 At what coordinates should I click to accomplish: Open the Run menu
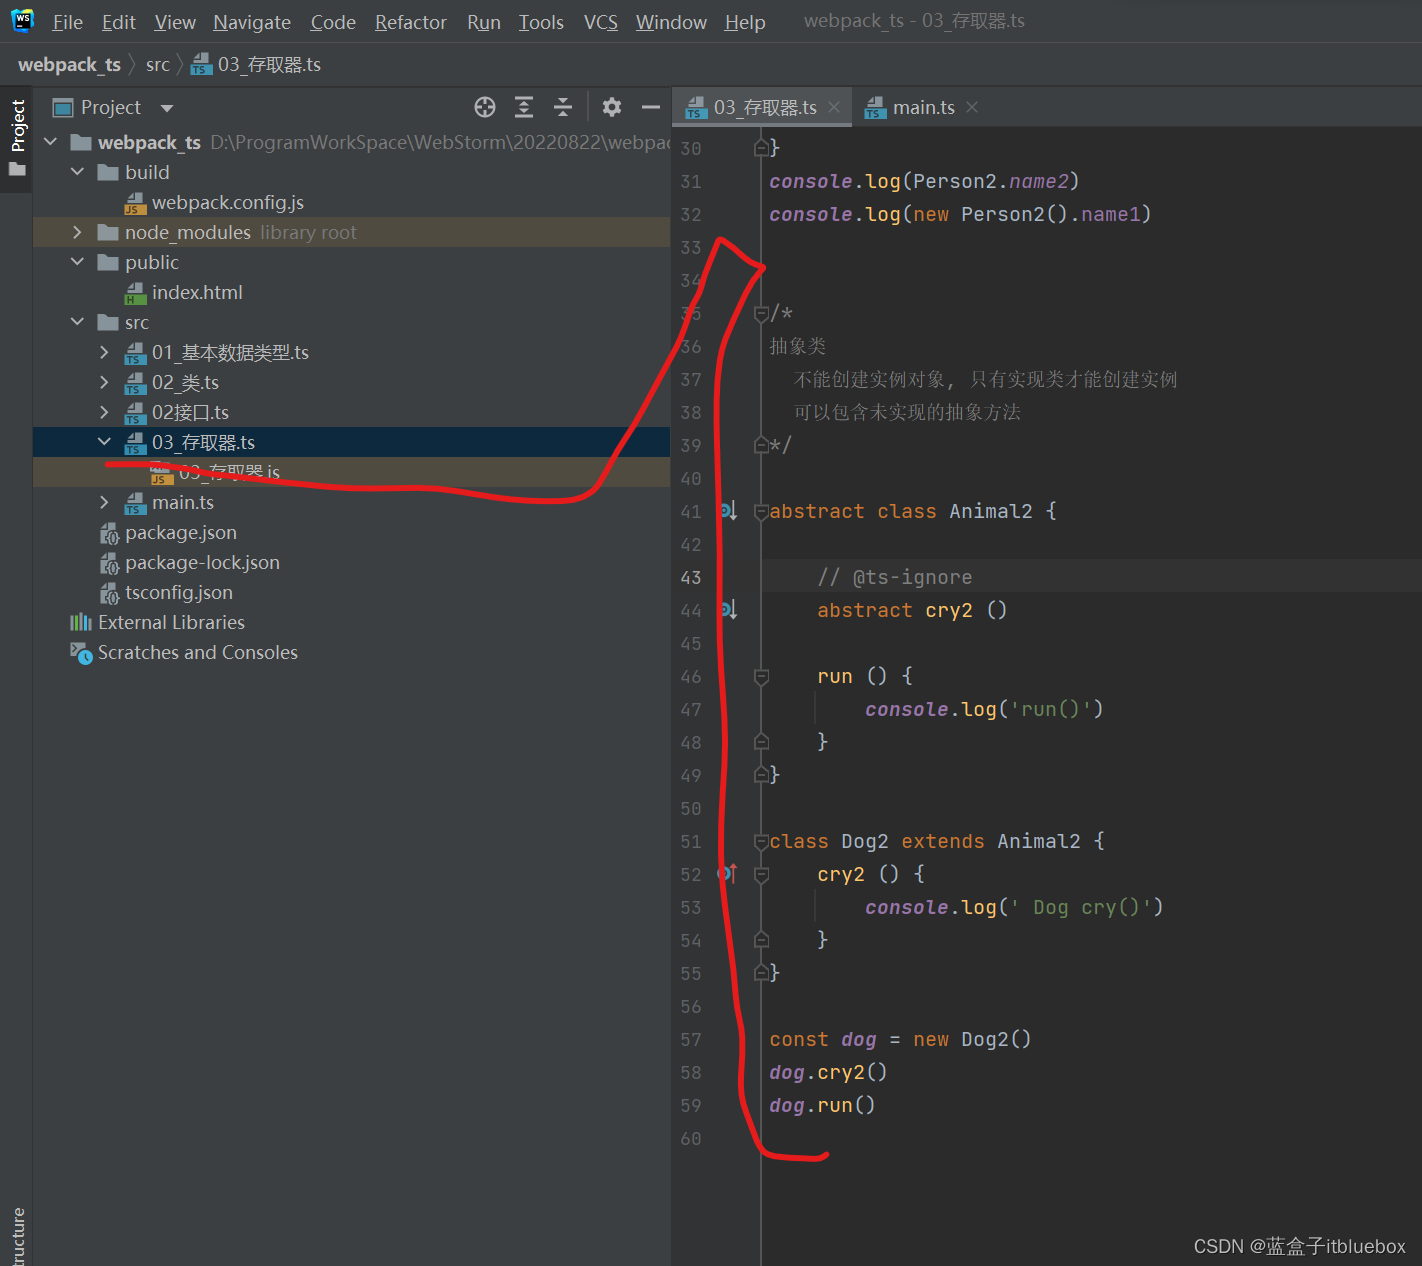point(484,22)
